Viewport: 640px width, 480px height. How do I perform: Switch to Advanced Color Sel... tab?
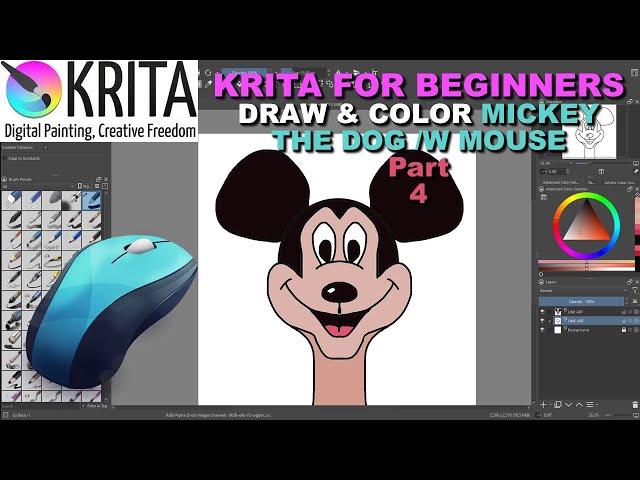pyautogui.click(x=560, y=182)
